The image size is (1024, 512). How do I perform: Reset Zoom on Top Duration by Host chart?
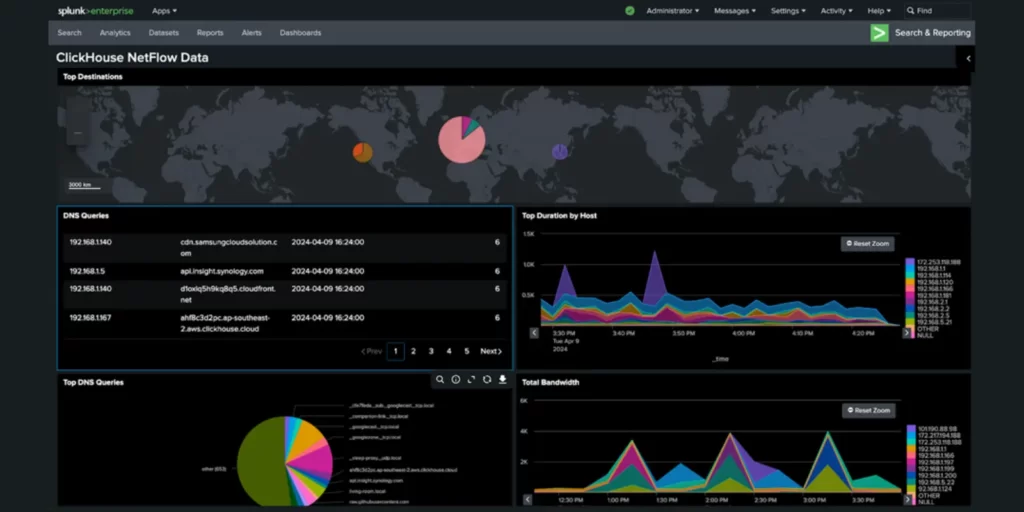(867, 243)
